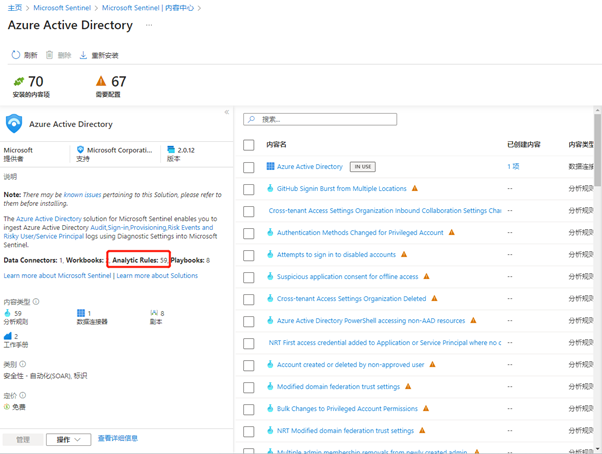Click the version icon beside 2.0.12
Screen dimensions: 602x454
[x=171, y=150]
